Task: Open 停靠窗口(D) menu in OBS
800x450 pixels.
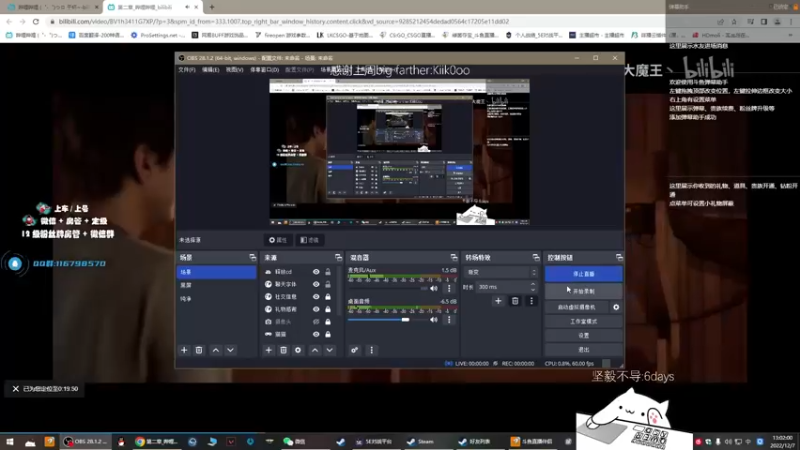Action: pyautogui.click(x=264, y=70)
